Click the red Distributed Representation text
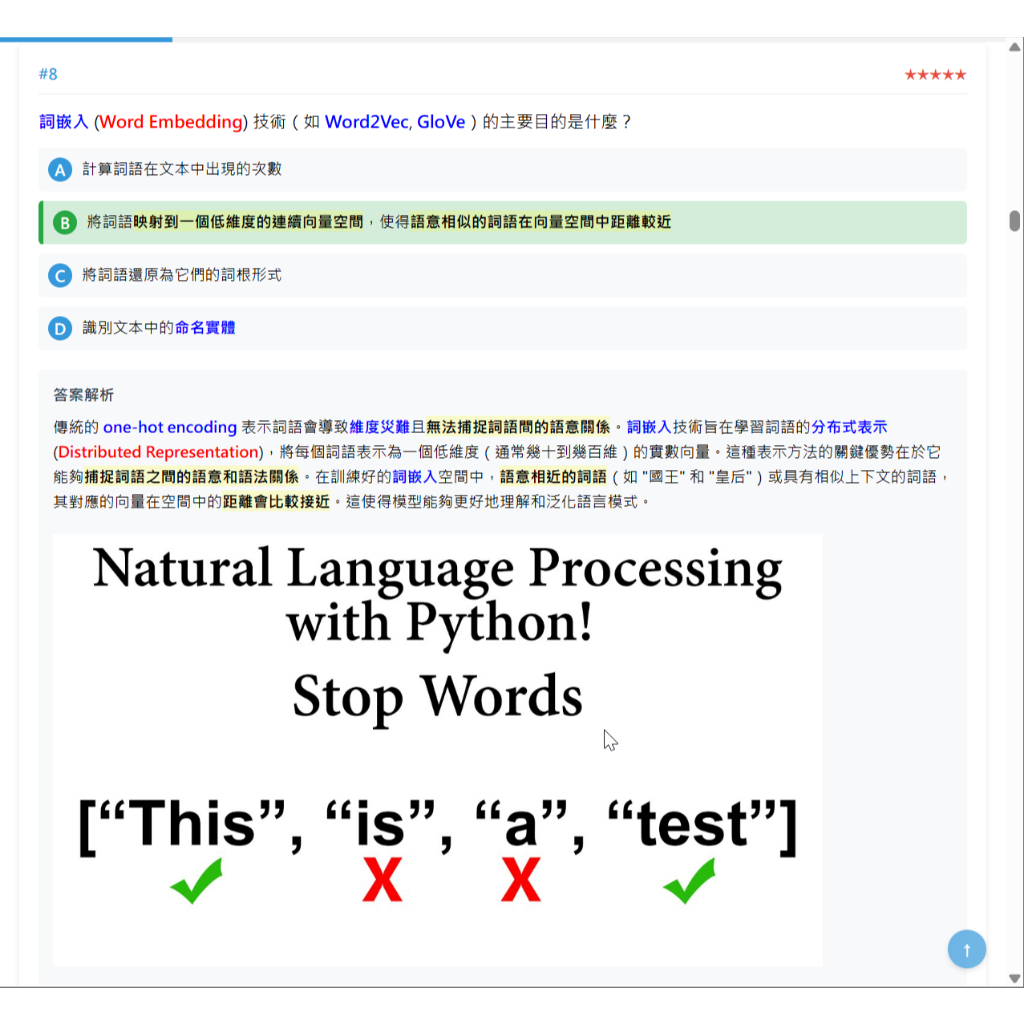Image resolution: width=1024 pixels, height=1024 pixels. point(159,452)
